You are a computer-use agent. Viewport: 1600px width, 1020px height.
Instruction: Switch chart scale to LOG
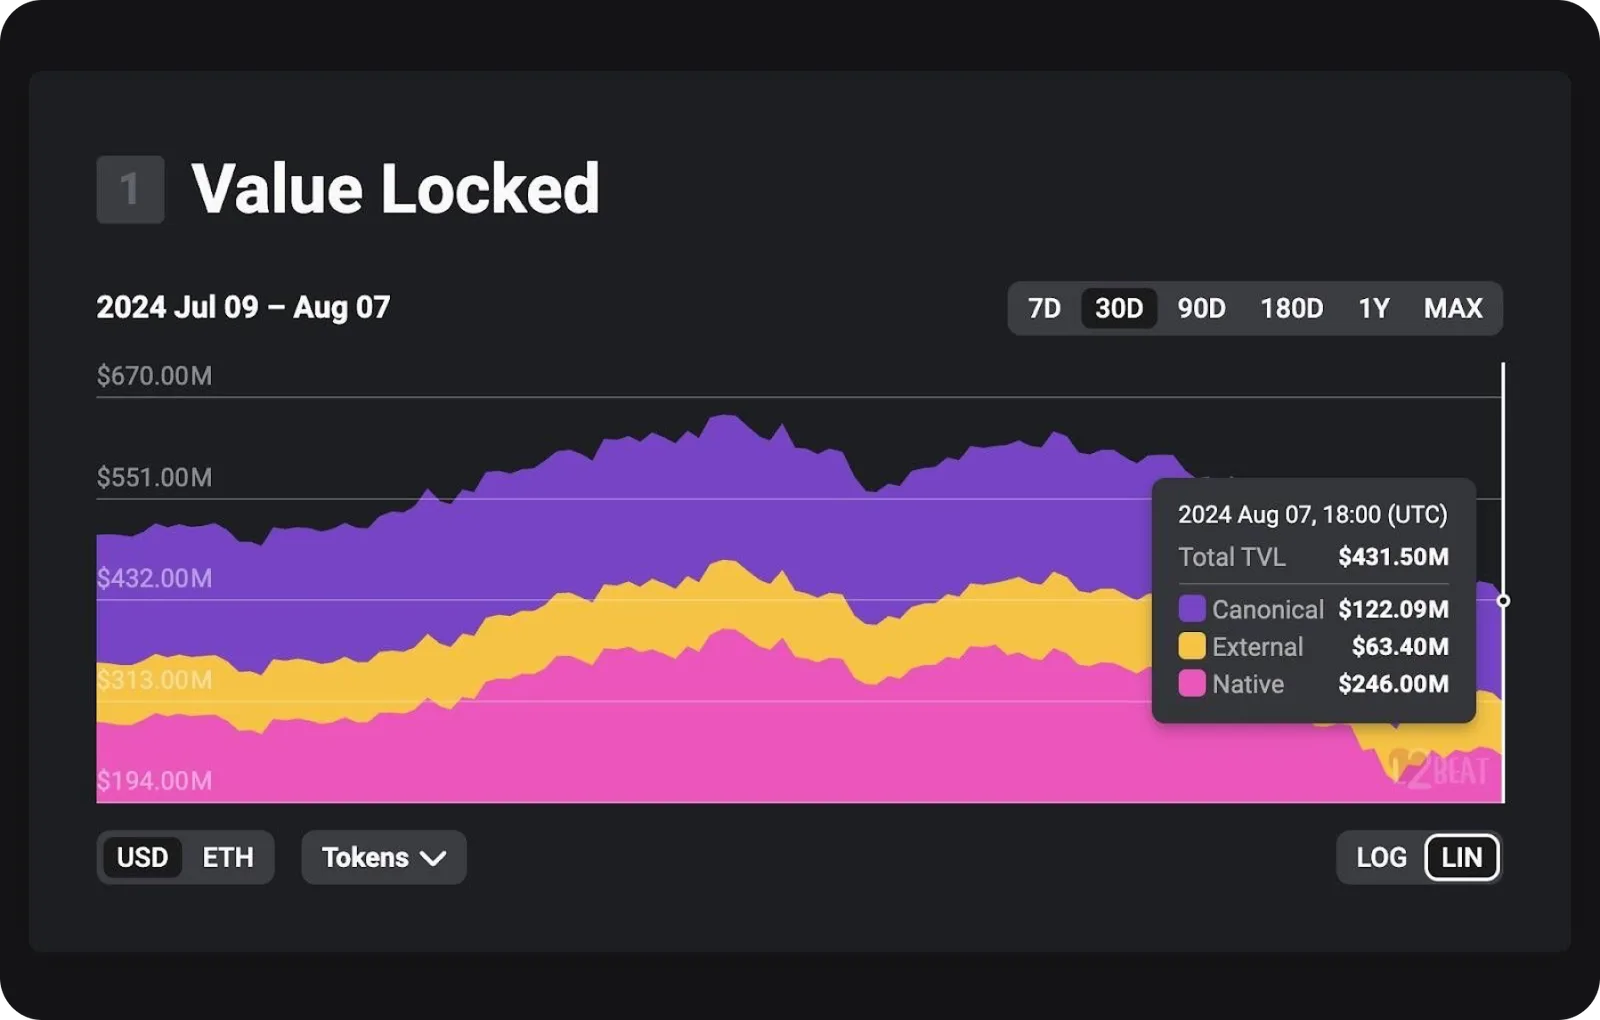click(1381, 857)
